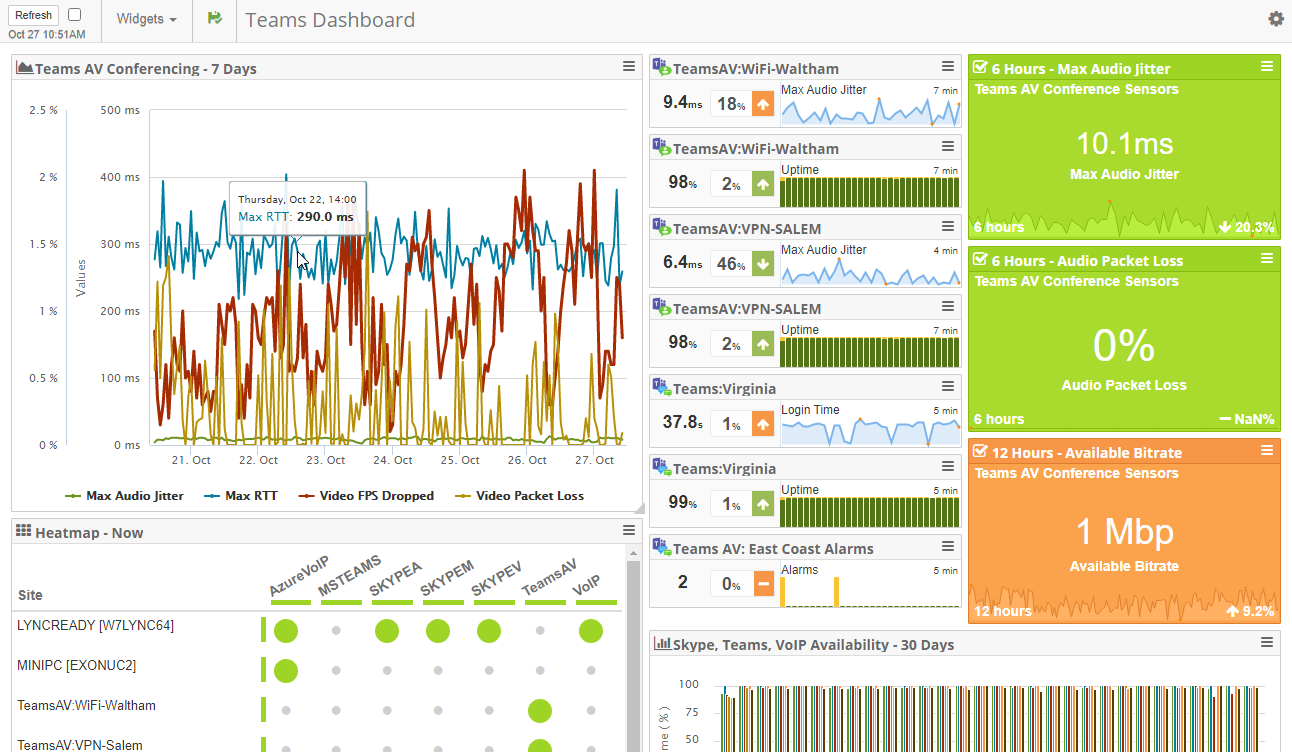Screen dimensions: 1292x752
Task: Click 37.8s Teams:Virginia login time value
Action: [x=683, y=422]
